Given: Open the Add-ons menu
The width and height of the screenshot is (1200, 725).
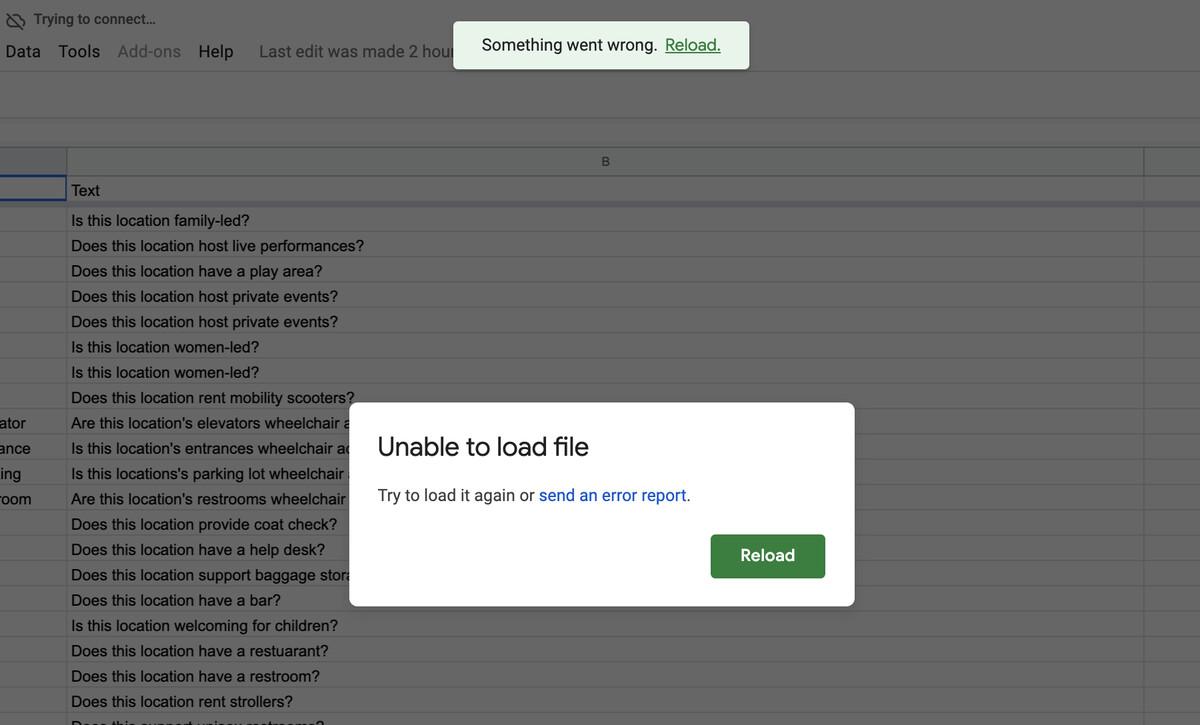Looking at the screenshot, I should pos(149,51).
